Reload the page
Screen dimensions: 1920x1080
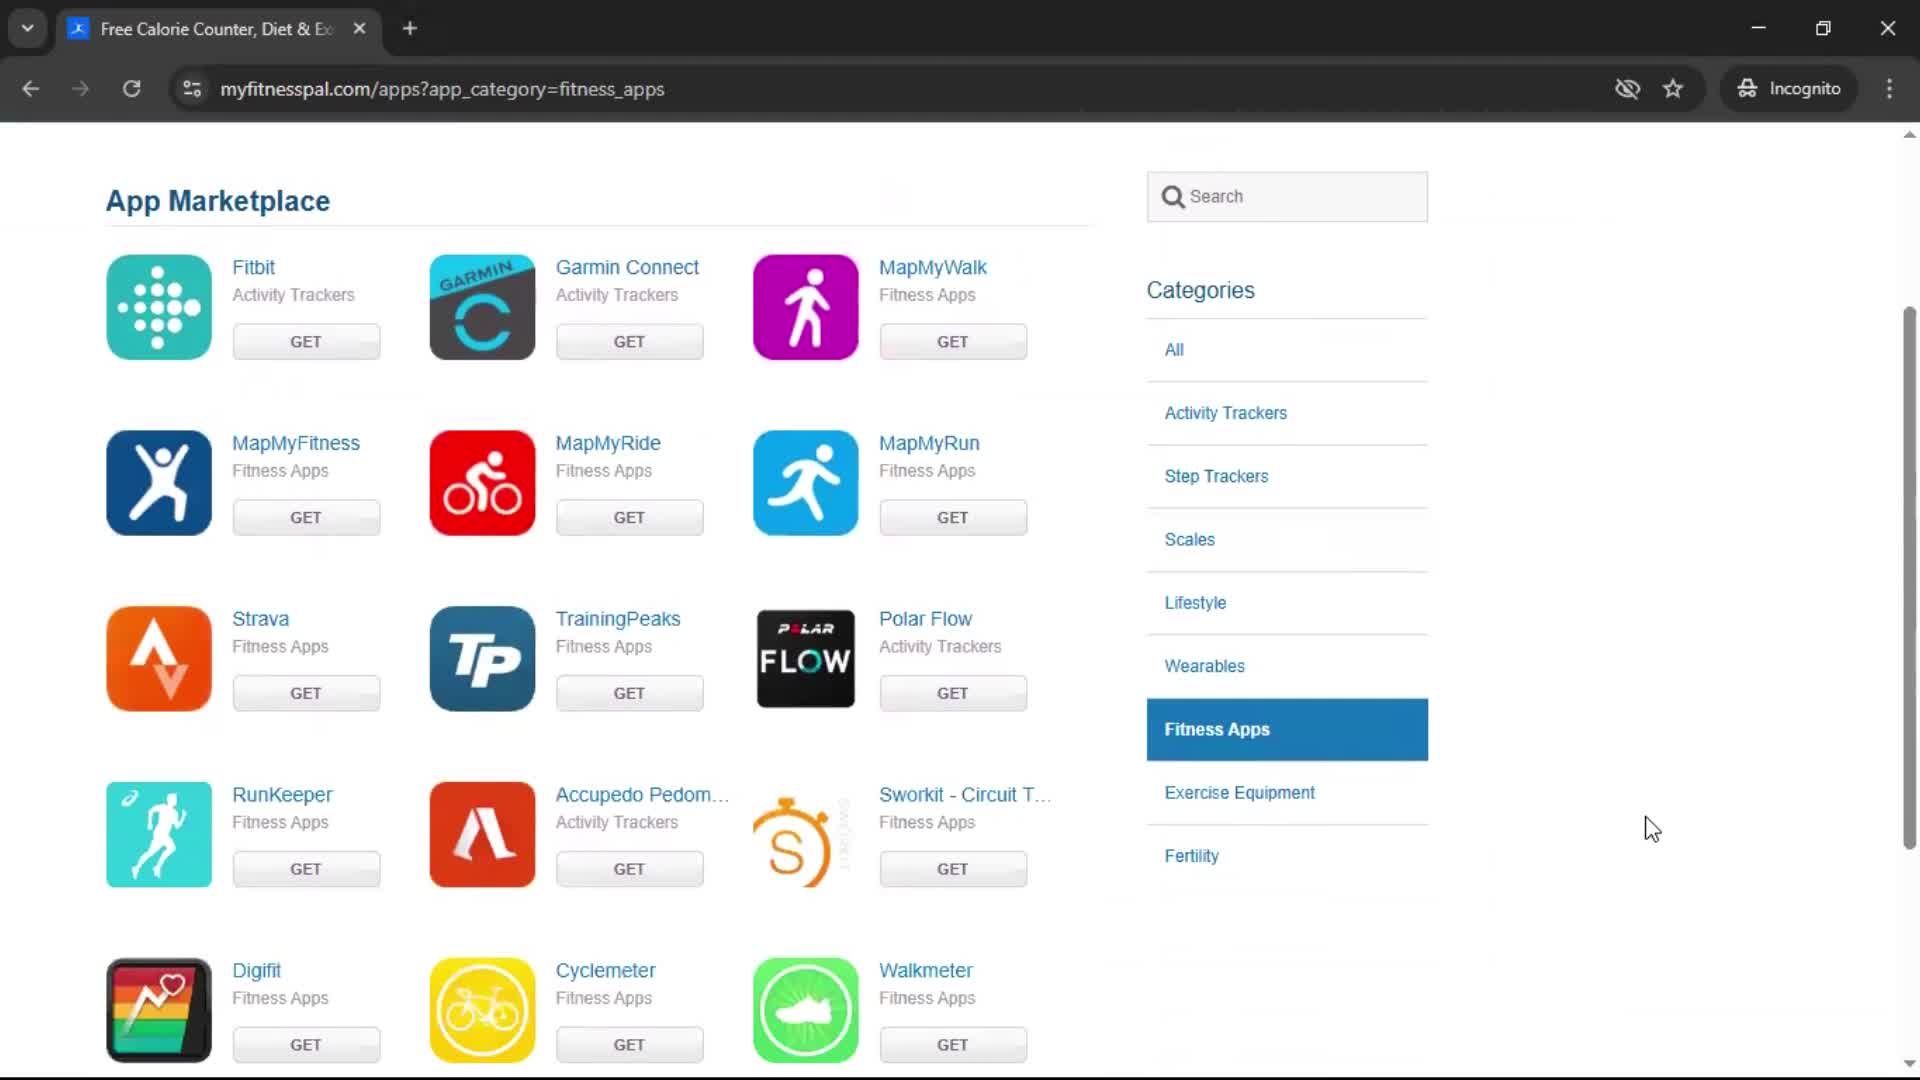pyautogui.click(x=131, y=89)
